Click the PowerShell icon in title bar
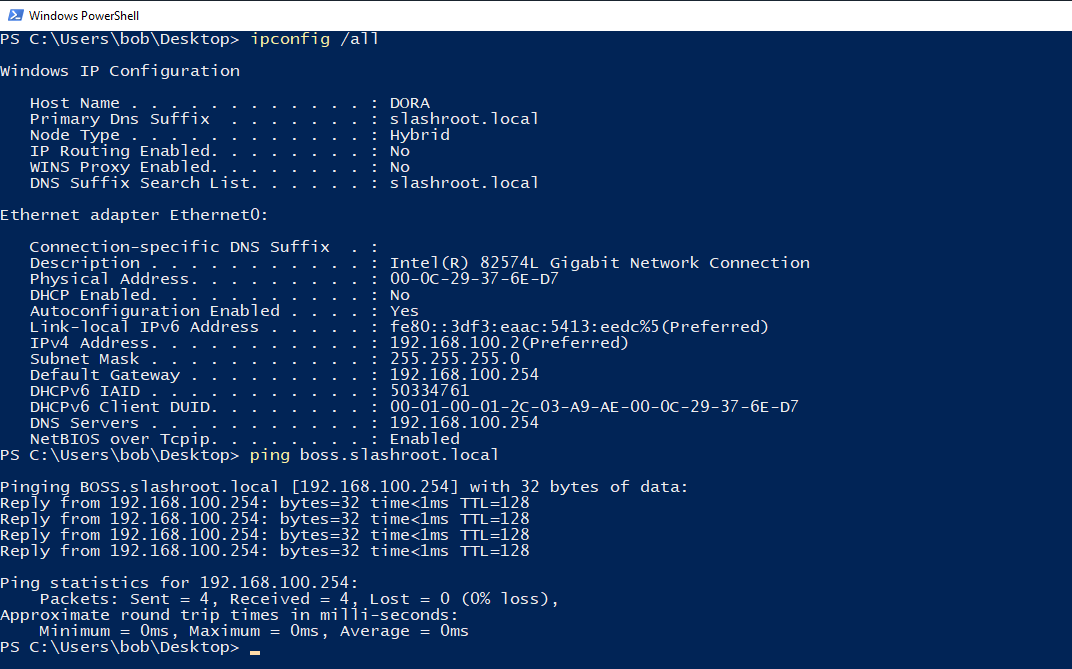Image resolution: width=1072 pixels, height=669 pixels. coord(14,15)
